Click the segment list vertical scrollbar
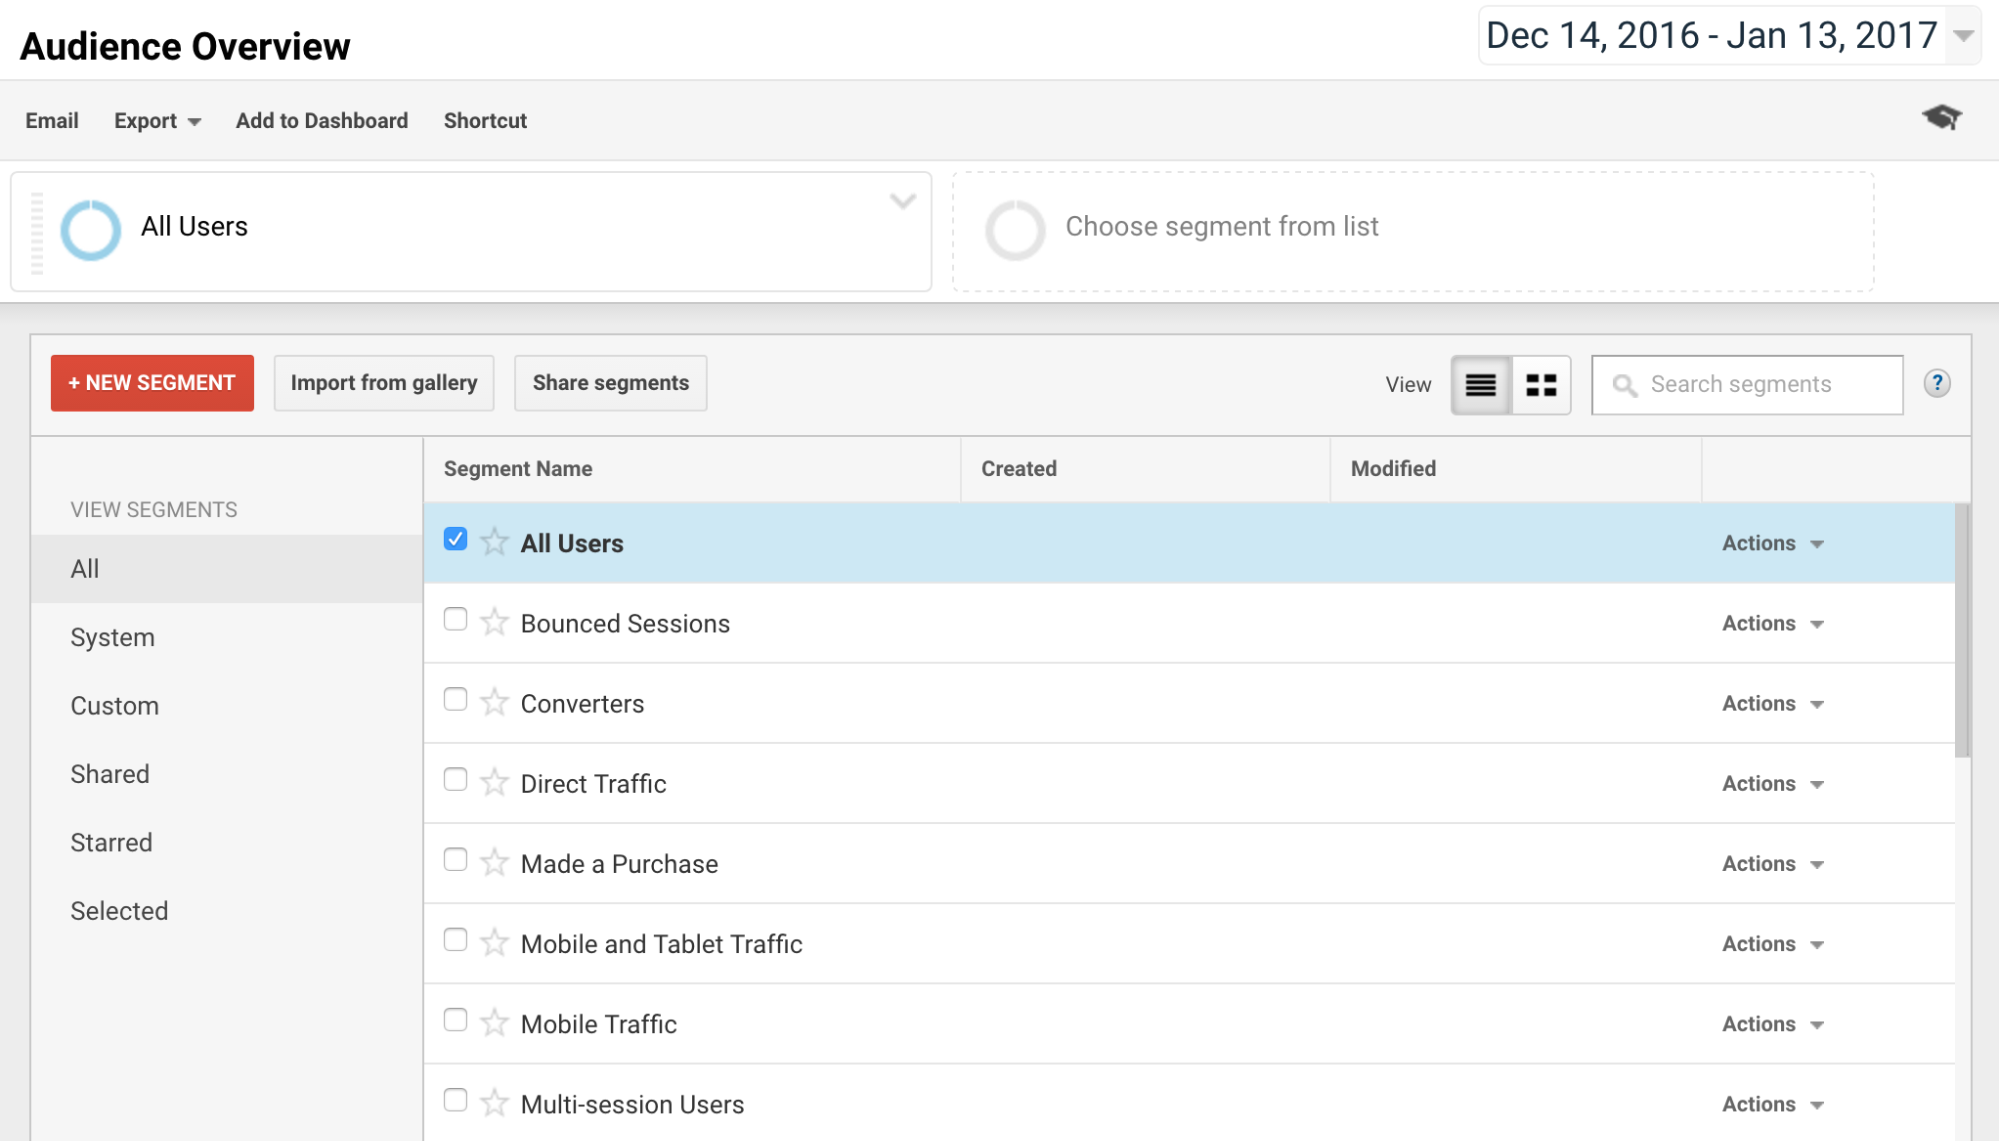The height and width of the screenshot is (1141, 1999). point(1962,630)
